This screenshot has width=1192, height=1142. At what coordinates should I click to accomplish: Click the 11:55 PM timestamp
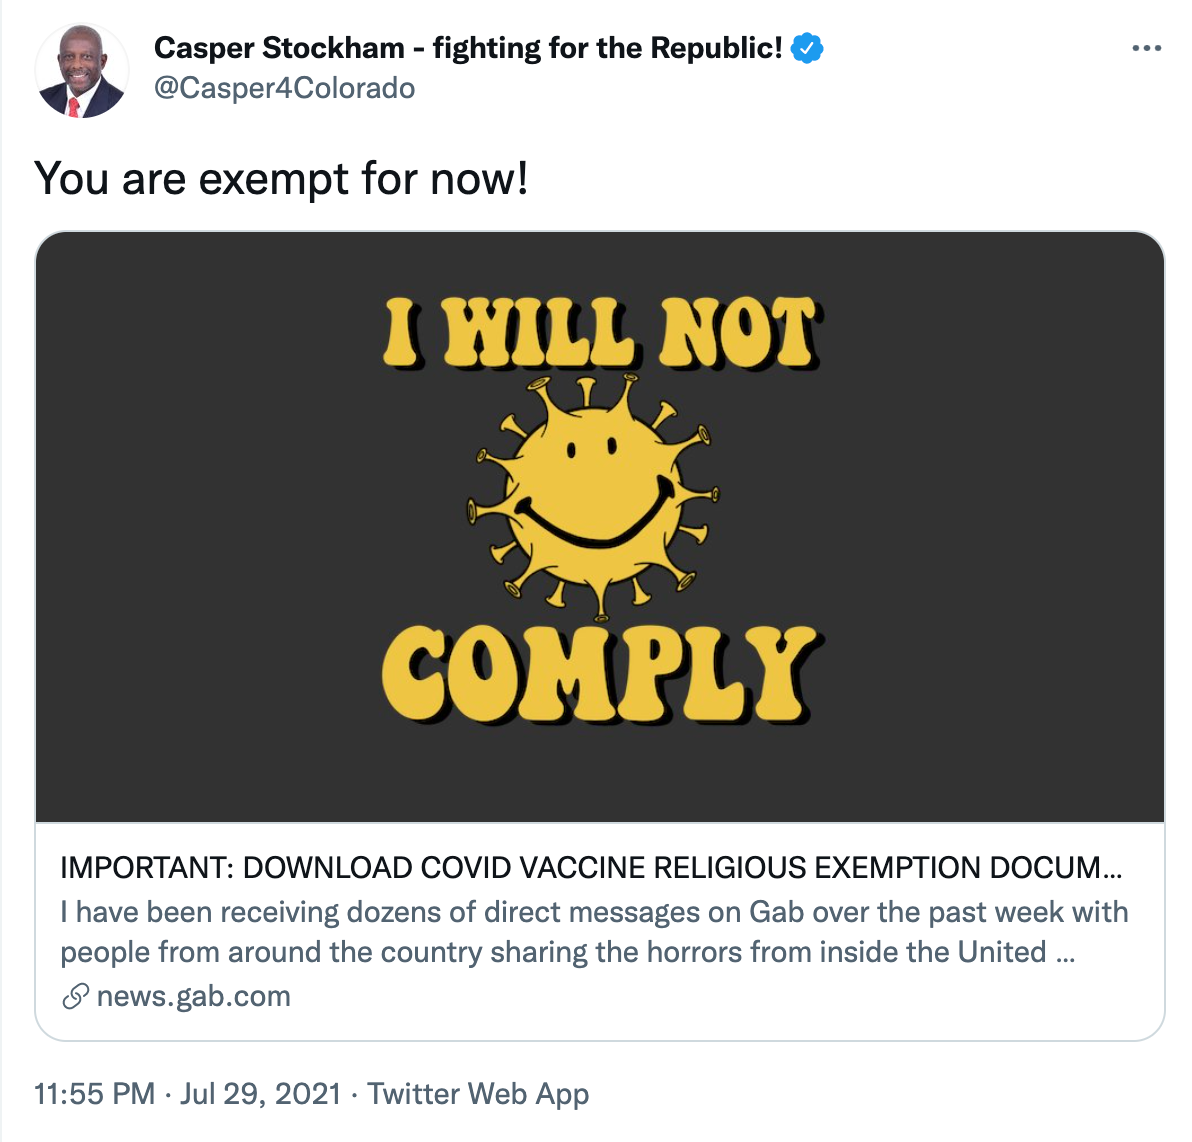[94, 1093]
